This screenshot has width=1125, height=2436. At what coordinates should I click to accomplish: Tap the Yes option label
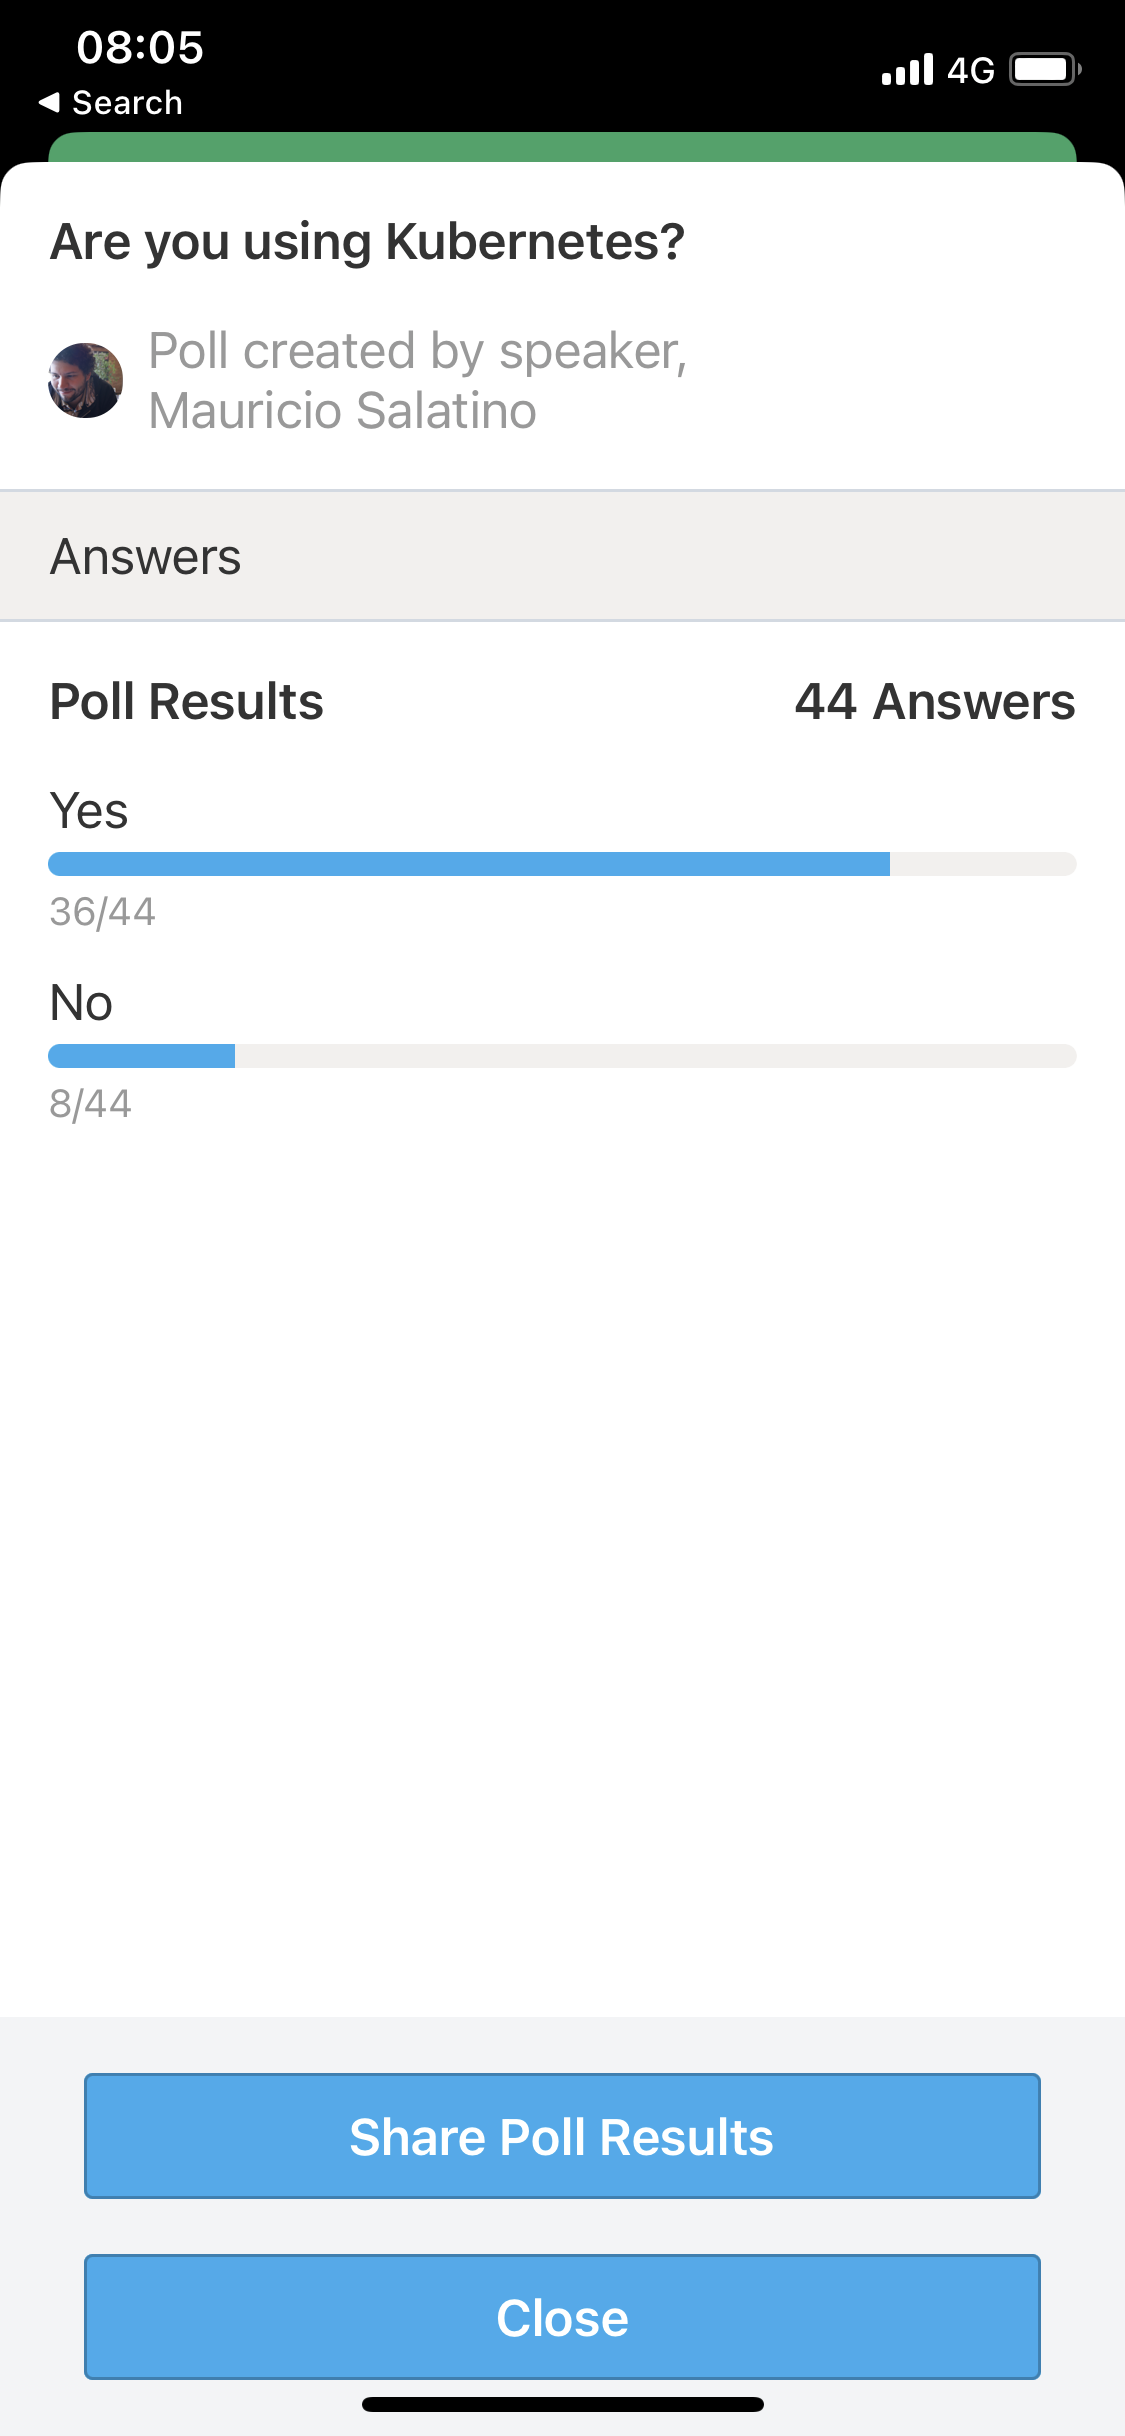(89, 810)
